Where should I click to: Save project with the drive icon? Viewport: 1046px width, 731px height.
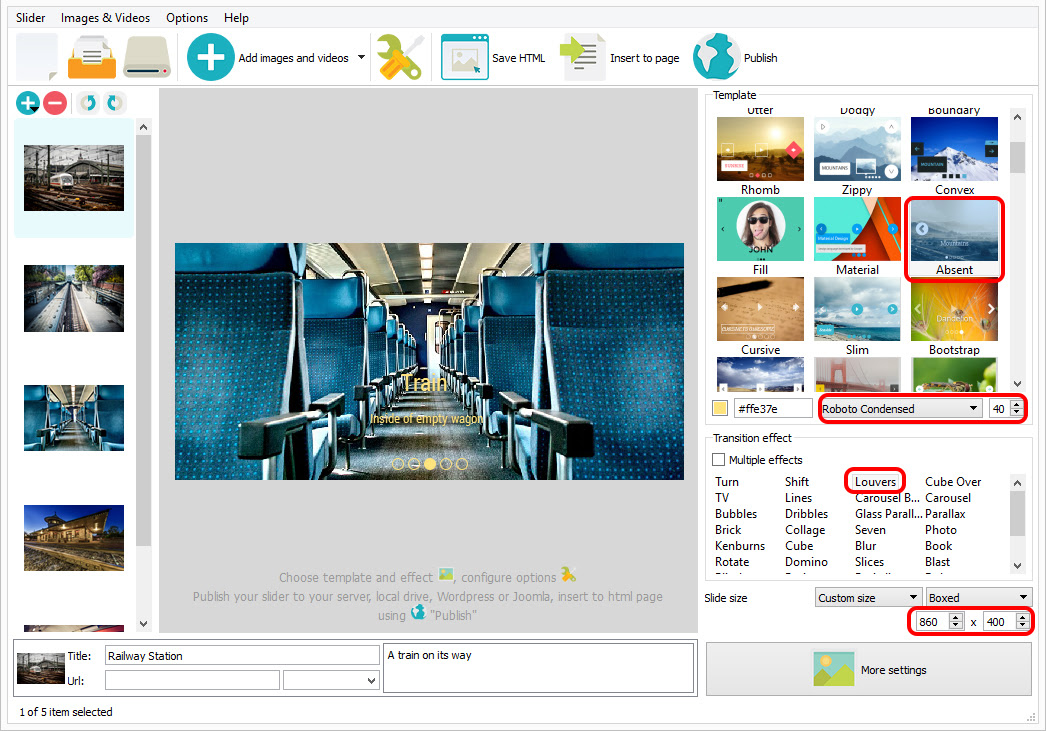click(x=147, y=57)
